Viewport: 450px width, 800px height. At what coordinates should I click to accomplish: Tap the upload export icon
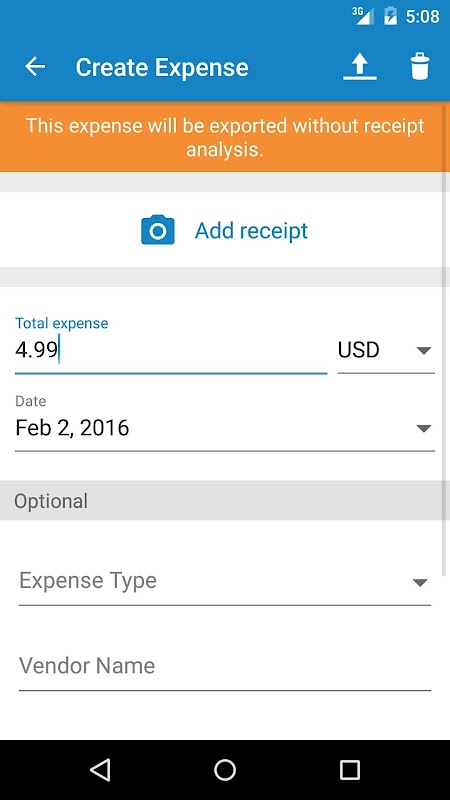[360, 67]
